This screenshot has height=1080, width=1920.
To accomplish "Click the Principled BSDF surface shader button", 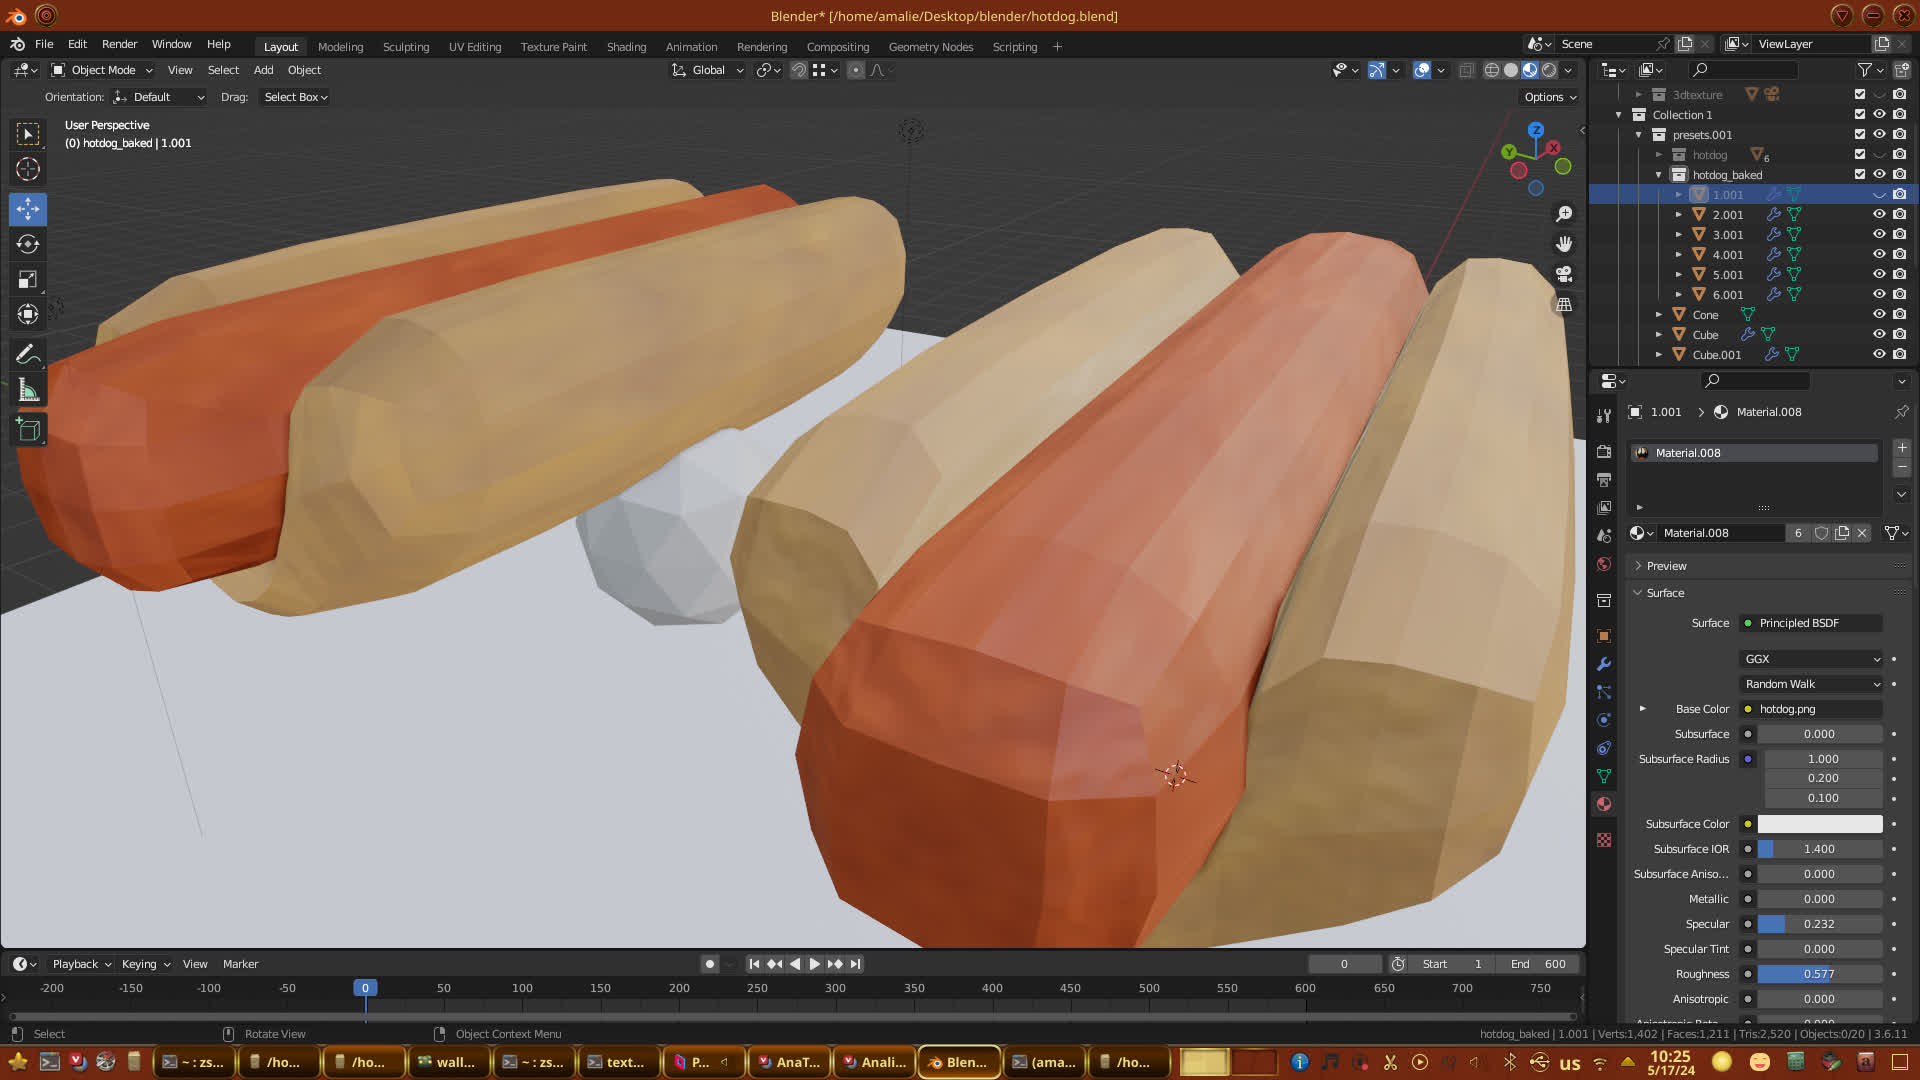I will 1810,623.
